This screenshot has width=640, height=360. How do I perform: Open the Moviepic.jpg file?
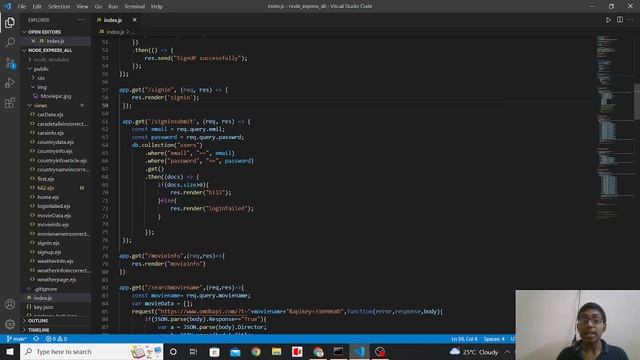point(56,96)
